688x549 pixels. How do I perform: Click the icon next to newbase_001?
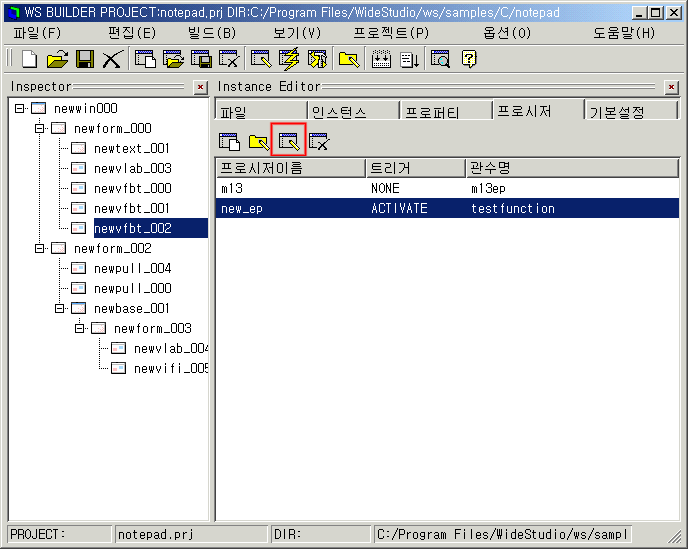tap(79, 308)
